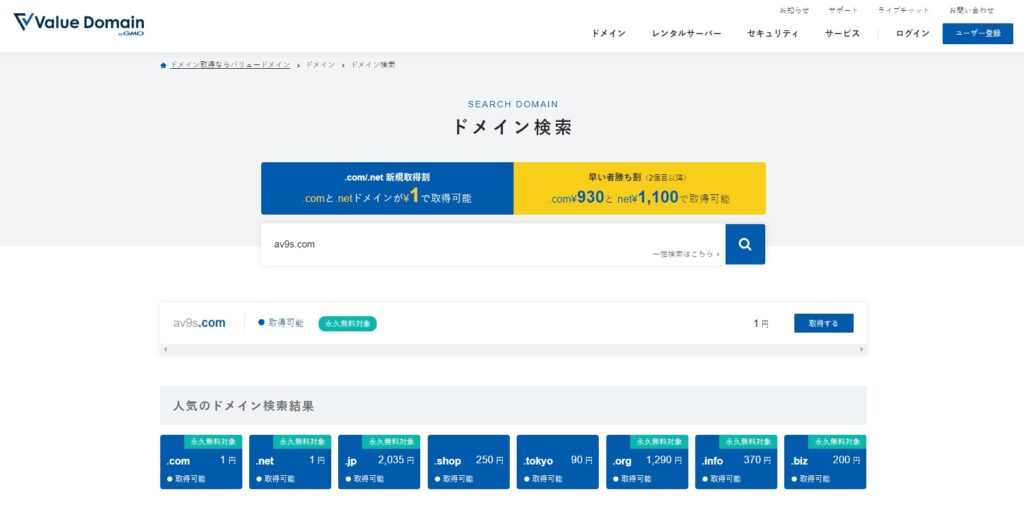Click the domain search input field
The image size is (1024, 527).
493,244
